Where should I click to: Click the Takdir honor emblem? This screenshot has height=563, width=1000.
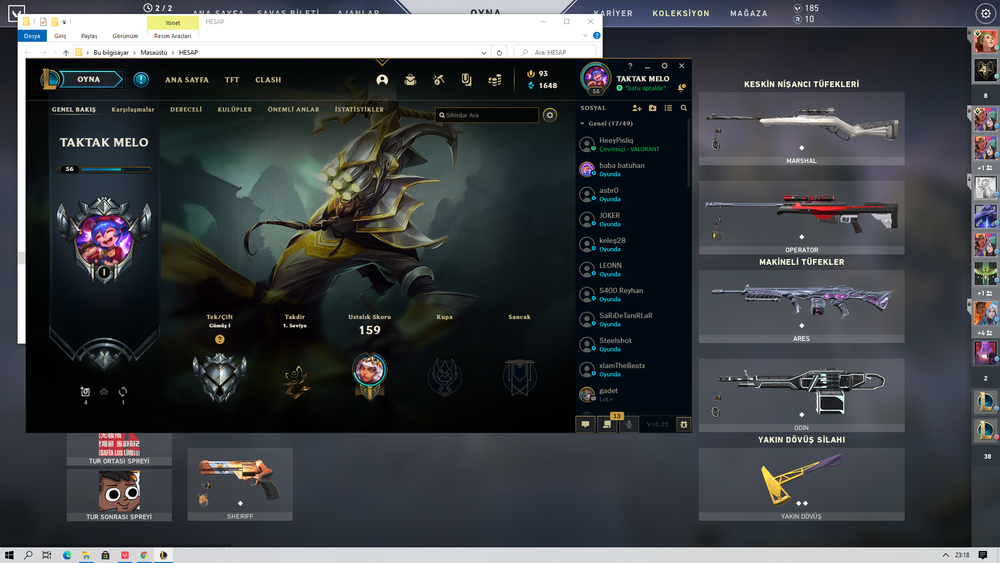coord(295,381)
